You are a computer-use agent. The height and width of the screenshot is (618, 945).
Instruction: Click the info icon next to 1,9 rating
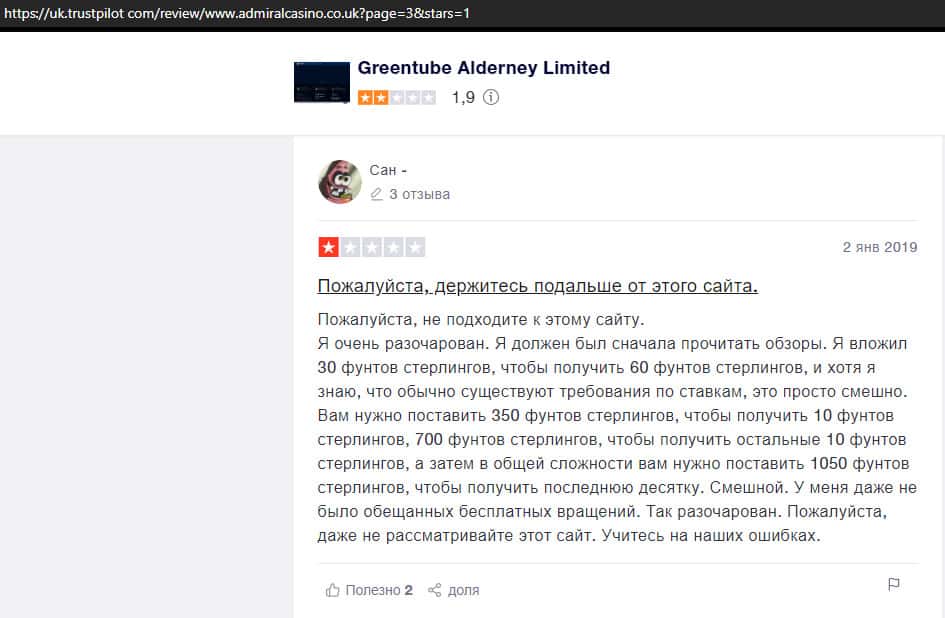(x=491, y=97)
